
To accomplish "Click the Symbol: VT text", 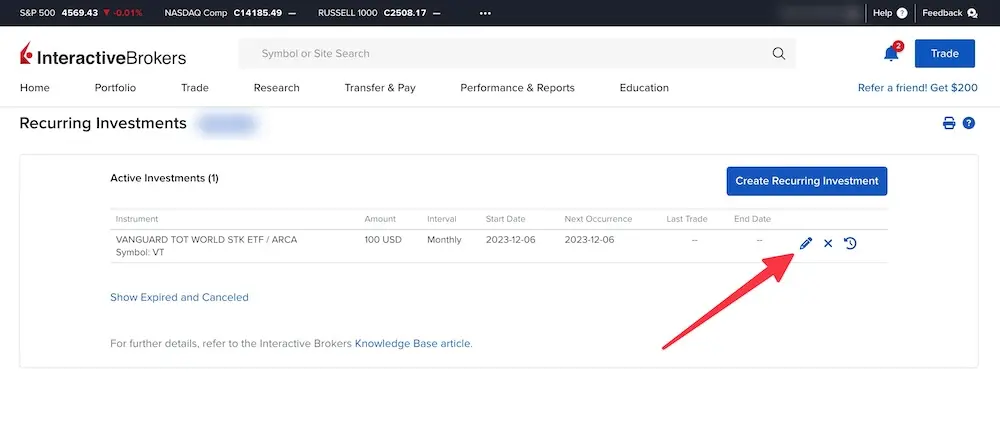I will [140, 252].
